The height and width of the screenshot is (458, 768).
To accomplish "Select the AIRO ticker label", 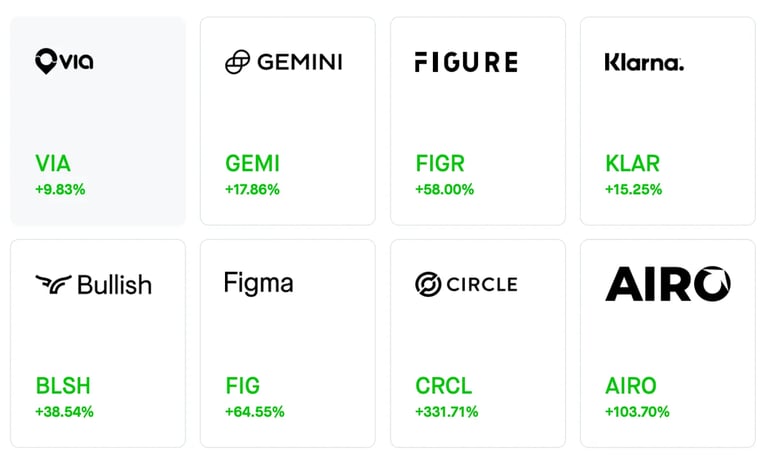I will [x=631, y=386].
